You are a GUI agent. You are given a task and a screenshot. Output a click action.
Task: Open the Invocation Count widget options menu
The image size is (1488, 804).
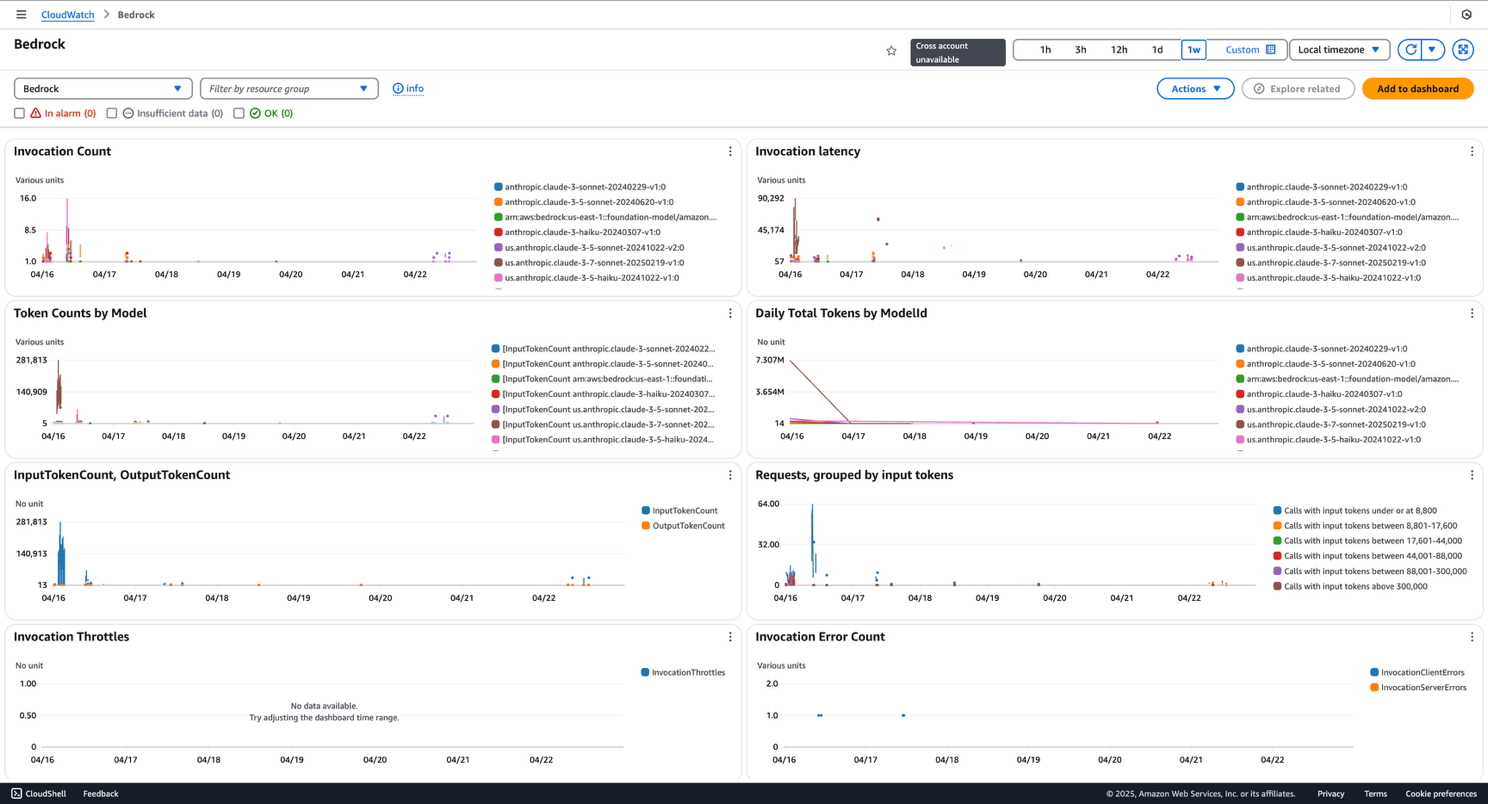(x=730, y=151)
